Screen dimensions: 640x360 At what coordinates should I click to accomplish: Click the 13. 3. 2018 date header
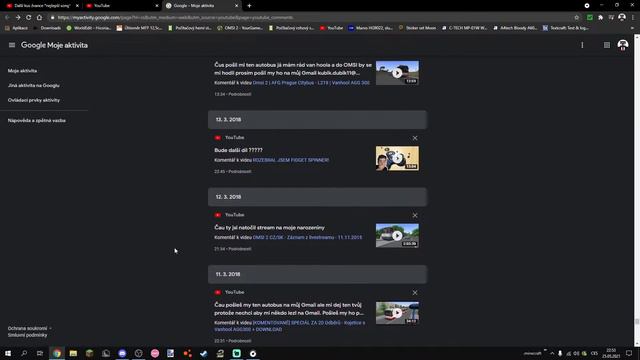coord(317,120)
